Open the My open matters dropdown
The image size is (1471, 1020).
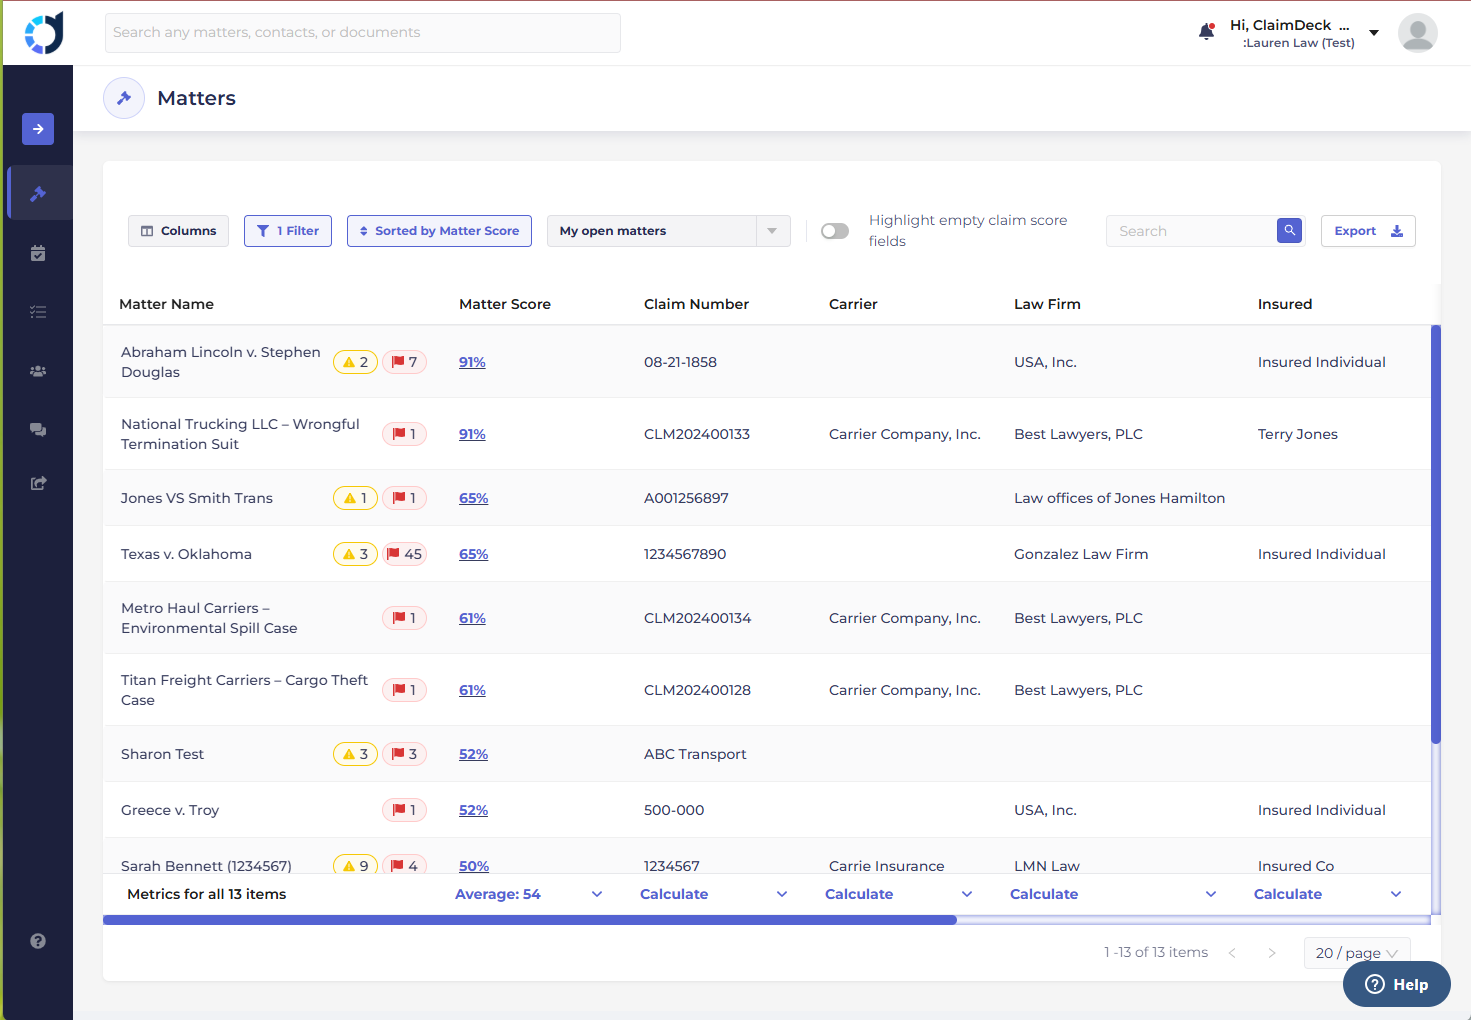point(668,231)
